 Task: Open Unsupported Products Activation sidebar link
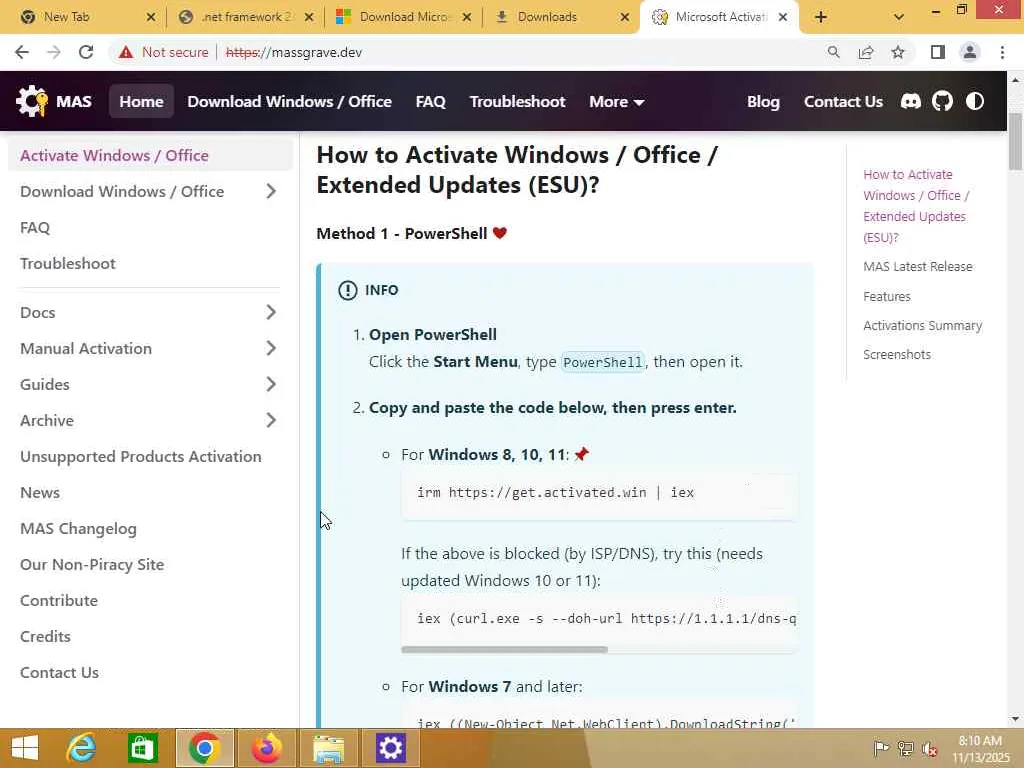[140, 456]
